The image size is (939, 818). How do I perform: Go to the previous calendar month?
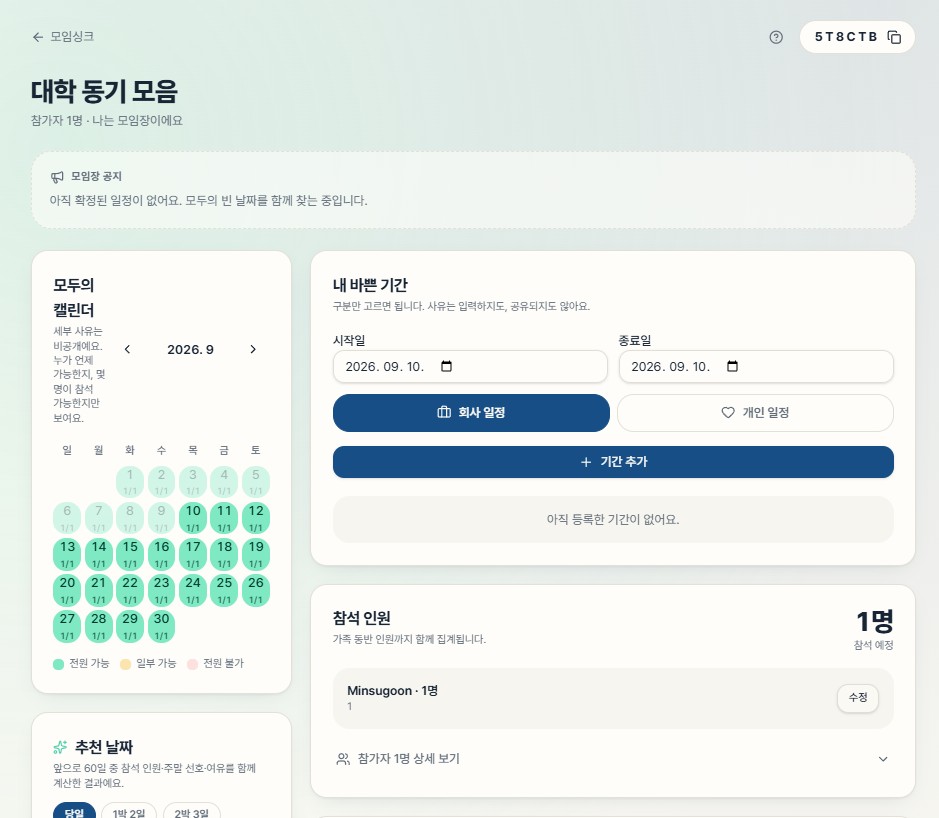tap(127, 349)
